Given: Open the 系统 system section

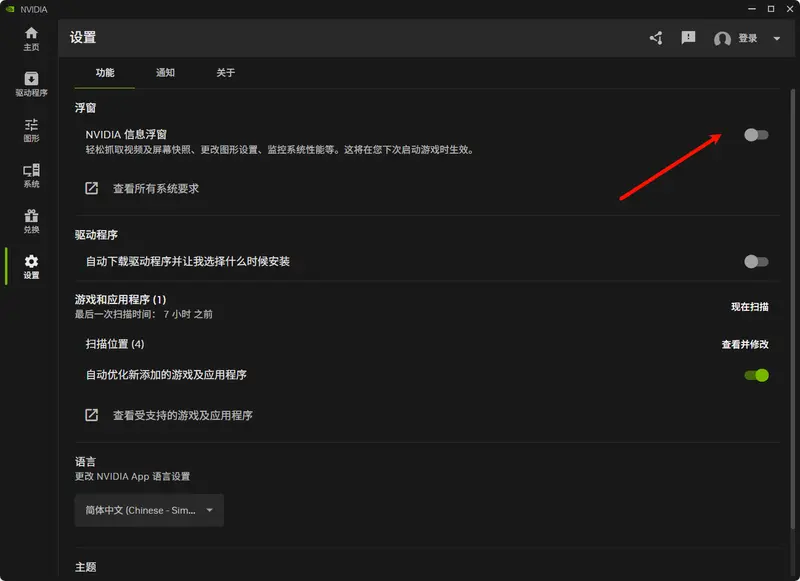Looking at the screenshot, I should 31,175.
